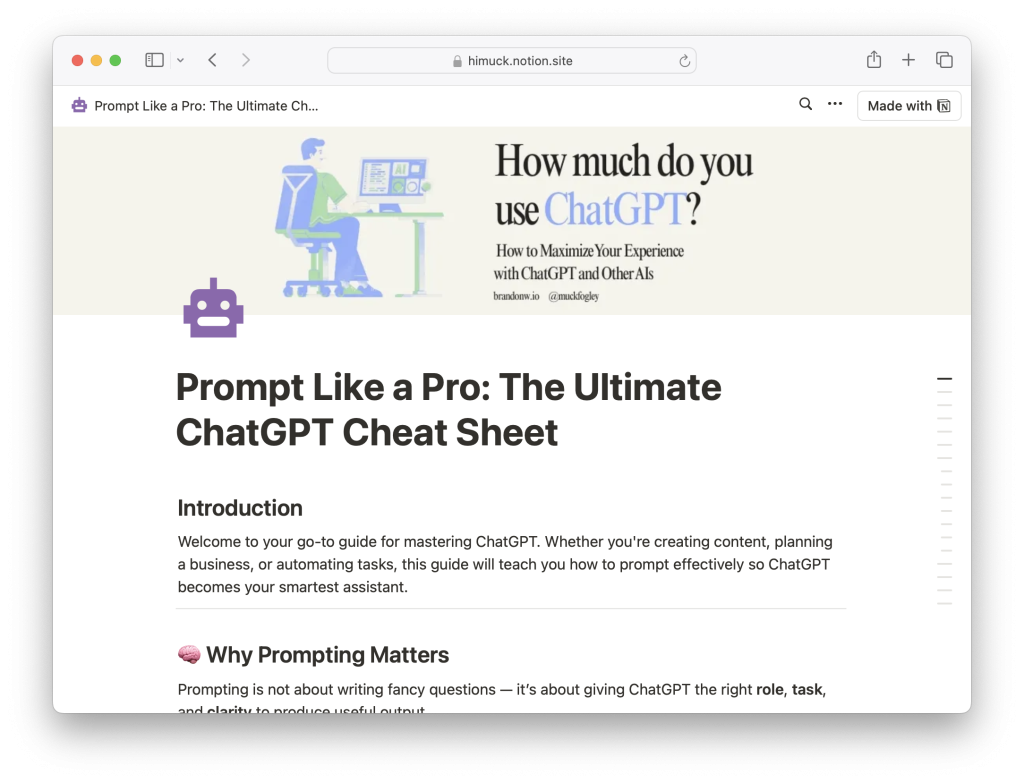This screenshot has height=783, width=1024.
Task: Click the purple robot breadcrumb icon
Action: point(79,105)
